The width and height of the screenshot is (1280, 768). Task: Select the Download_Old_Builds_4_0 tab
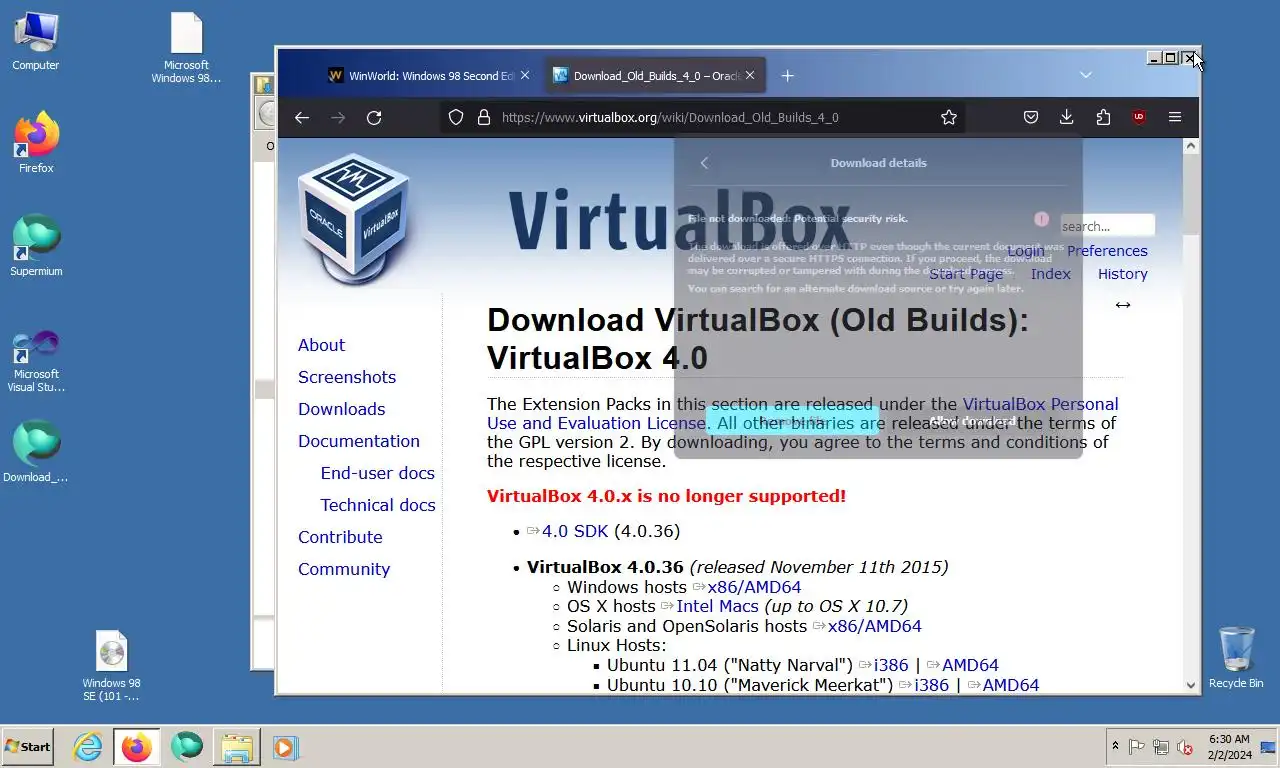click(x=655, y=75)
